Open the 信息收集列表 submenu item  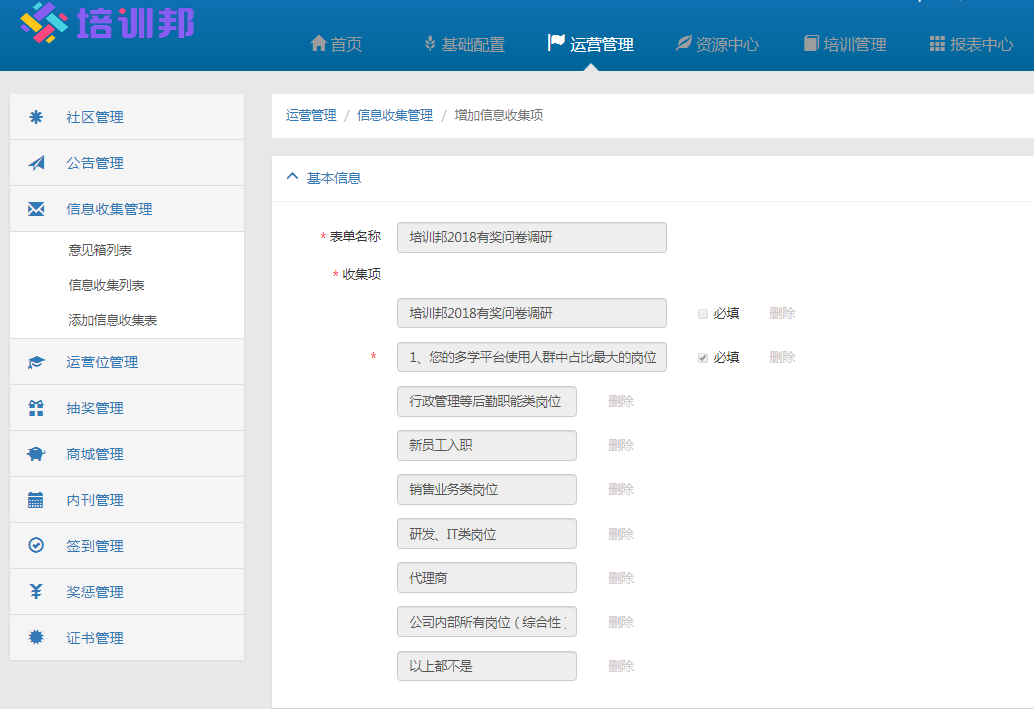point(106,285)
